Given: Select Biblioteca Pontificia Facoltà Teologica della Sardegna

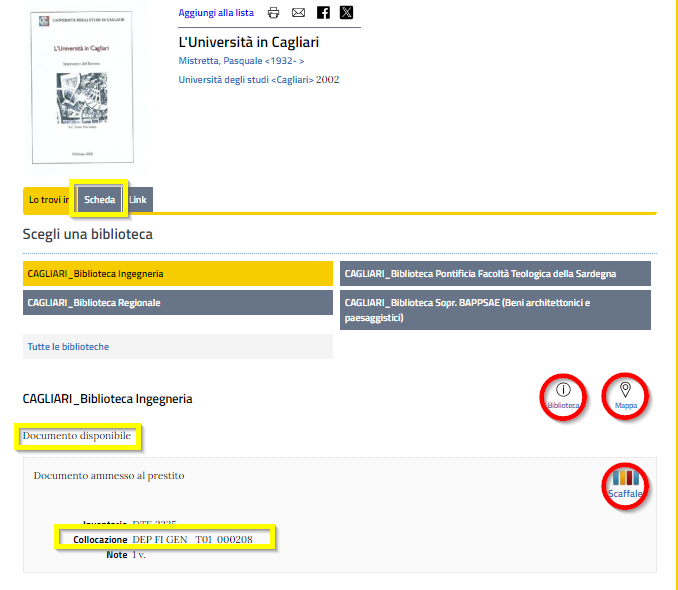Looking at the screenshot, I should pos(494,273).
